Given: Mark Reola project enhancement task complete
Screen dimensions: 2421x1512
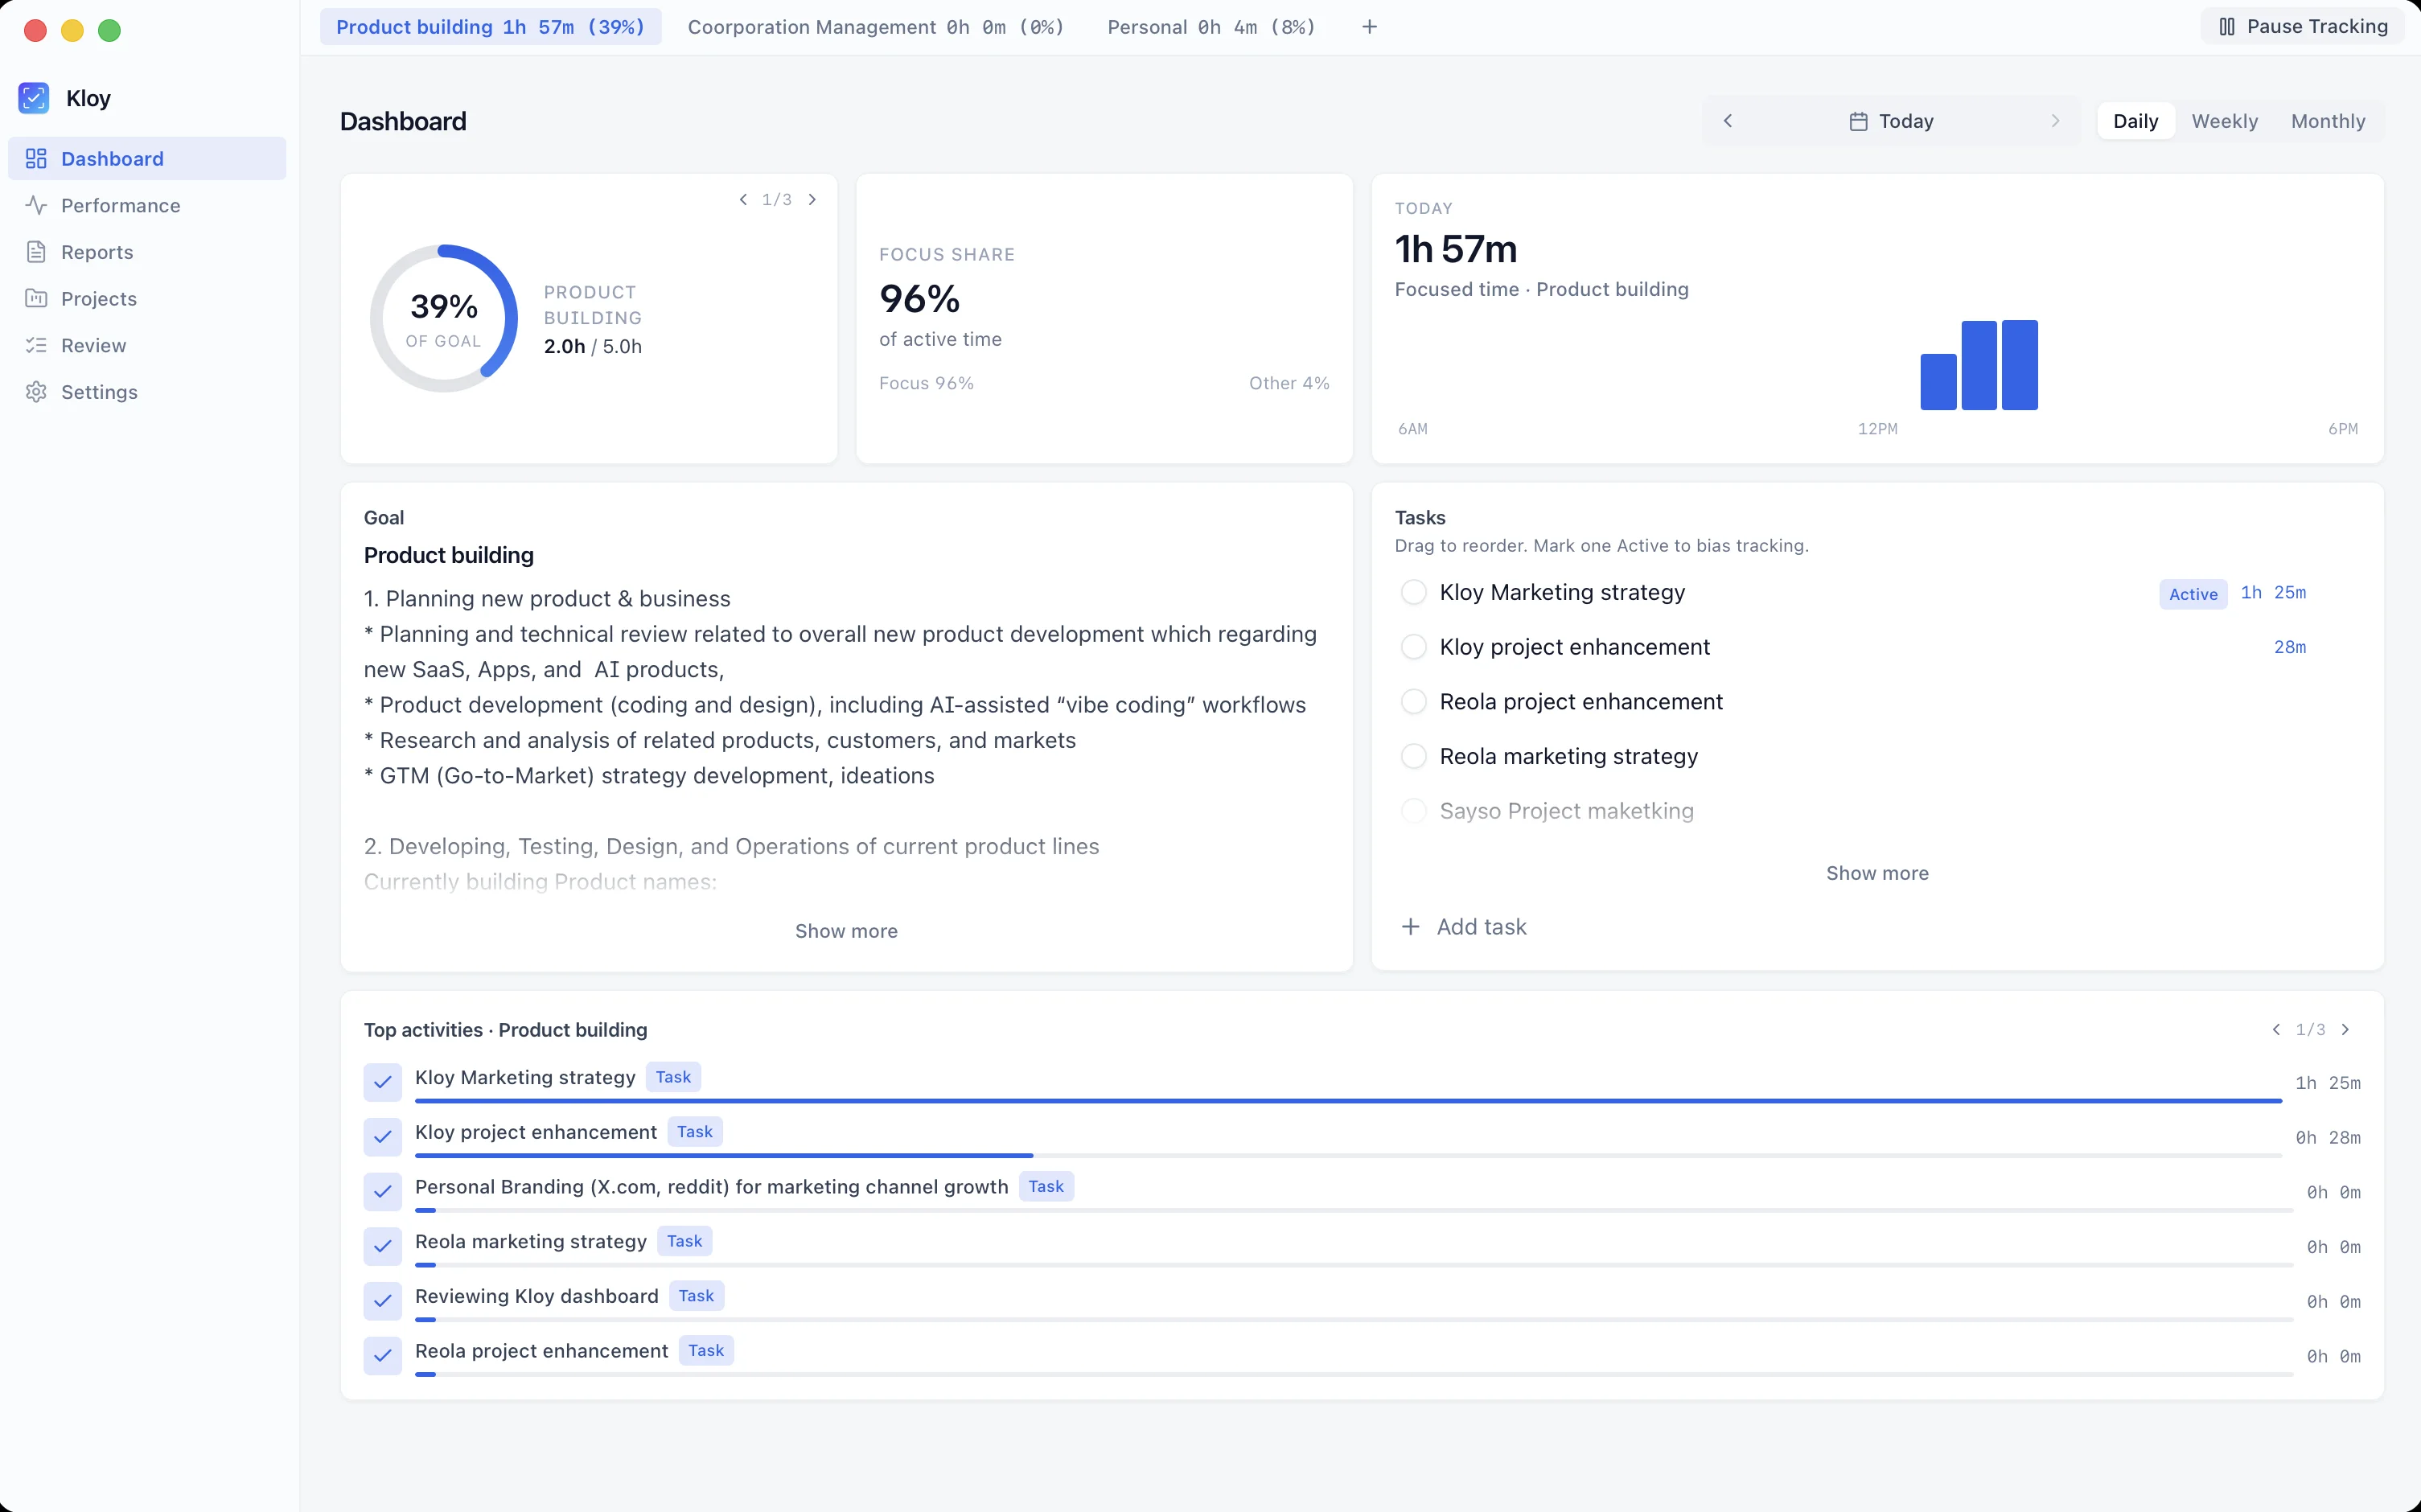Looking at the screenshot, I should pyautogui.click(x=1413, y=702).
